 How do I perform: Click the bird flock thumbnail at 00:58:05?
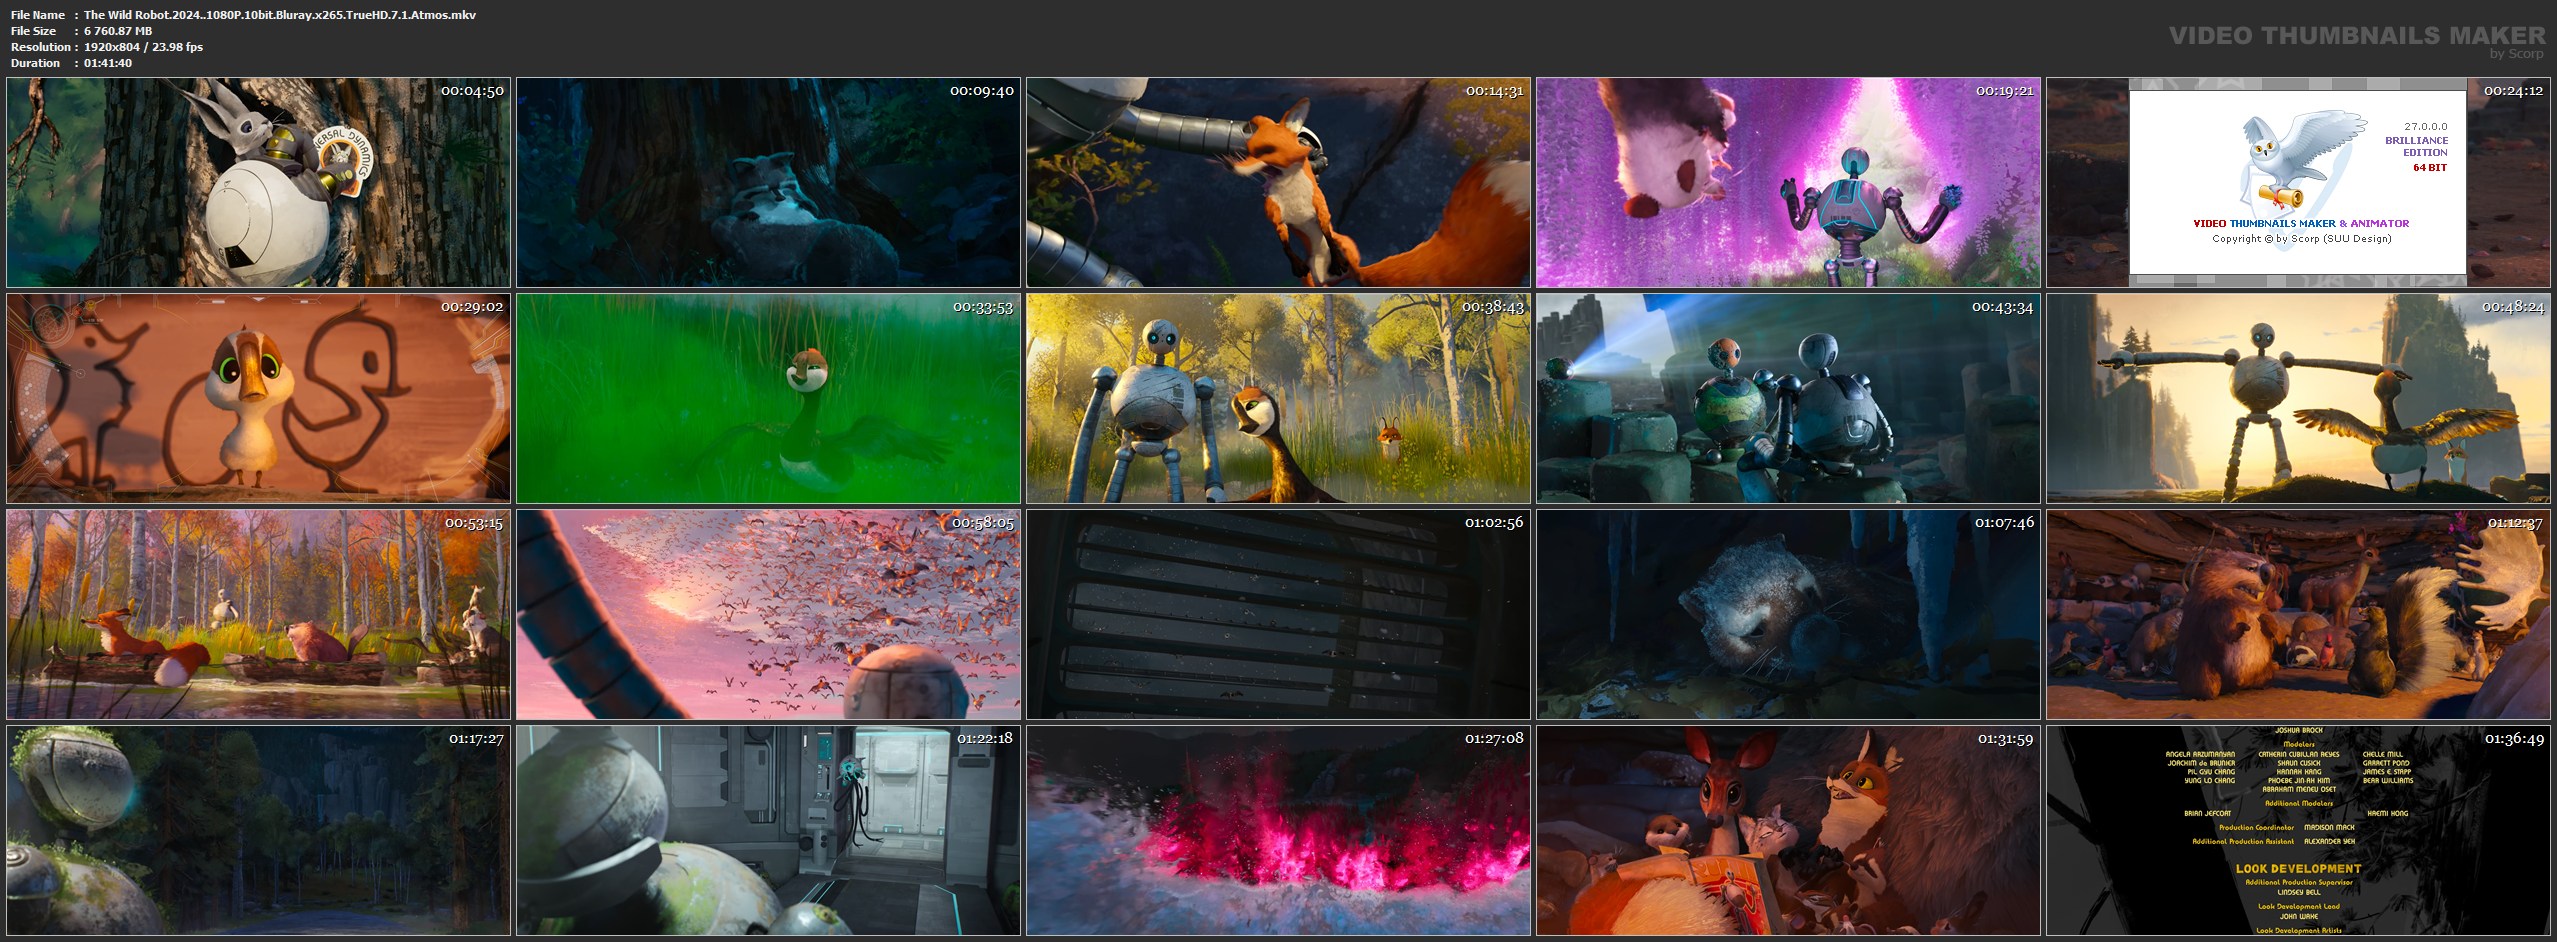pyautogui.click(x=768, y=614)
